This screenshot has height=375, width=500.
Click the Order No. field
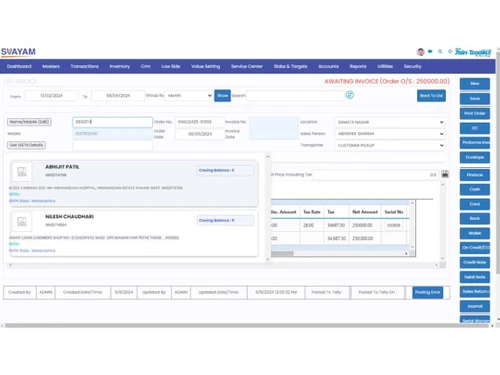coord(200,122)
